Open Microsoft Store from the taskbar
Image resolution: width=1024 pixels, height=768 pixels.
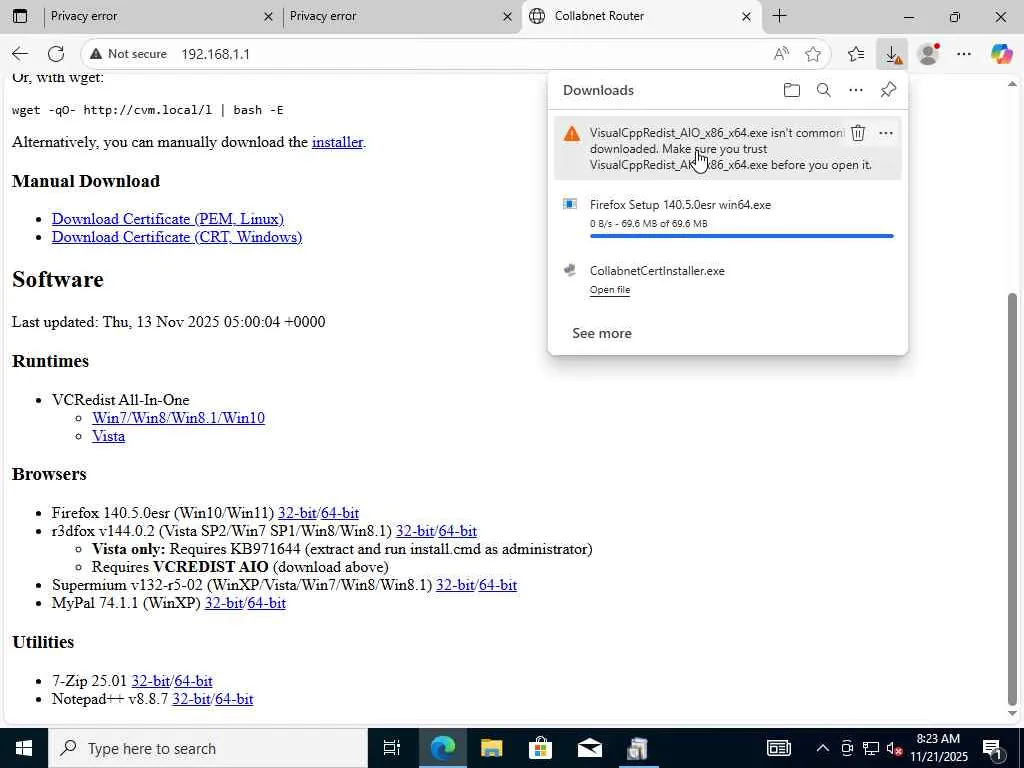coord(540,748)
